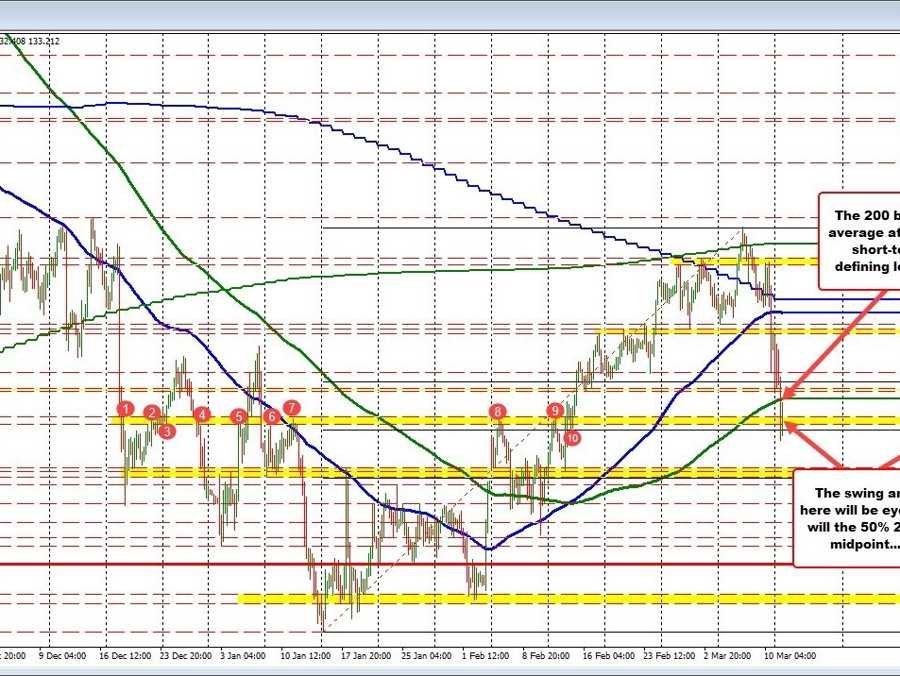Click the 1 Feb 12:00 axis label
Viewport: 900px width, 676px height.
[x=484, y=657]
